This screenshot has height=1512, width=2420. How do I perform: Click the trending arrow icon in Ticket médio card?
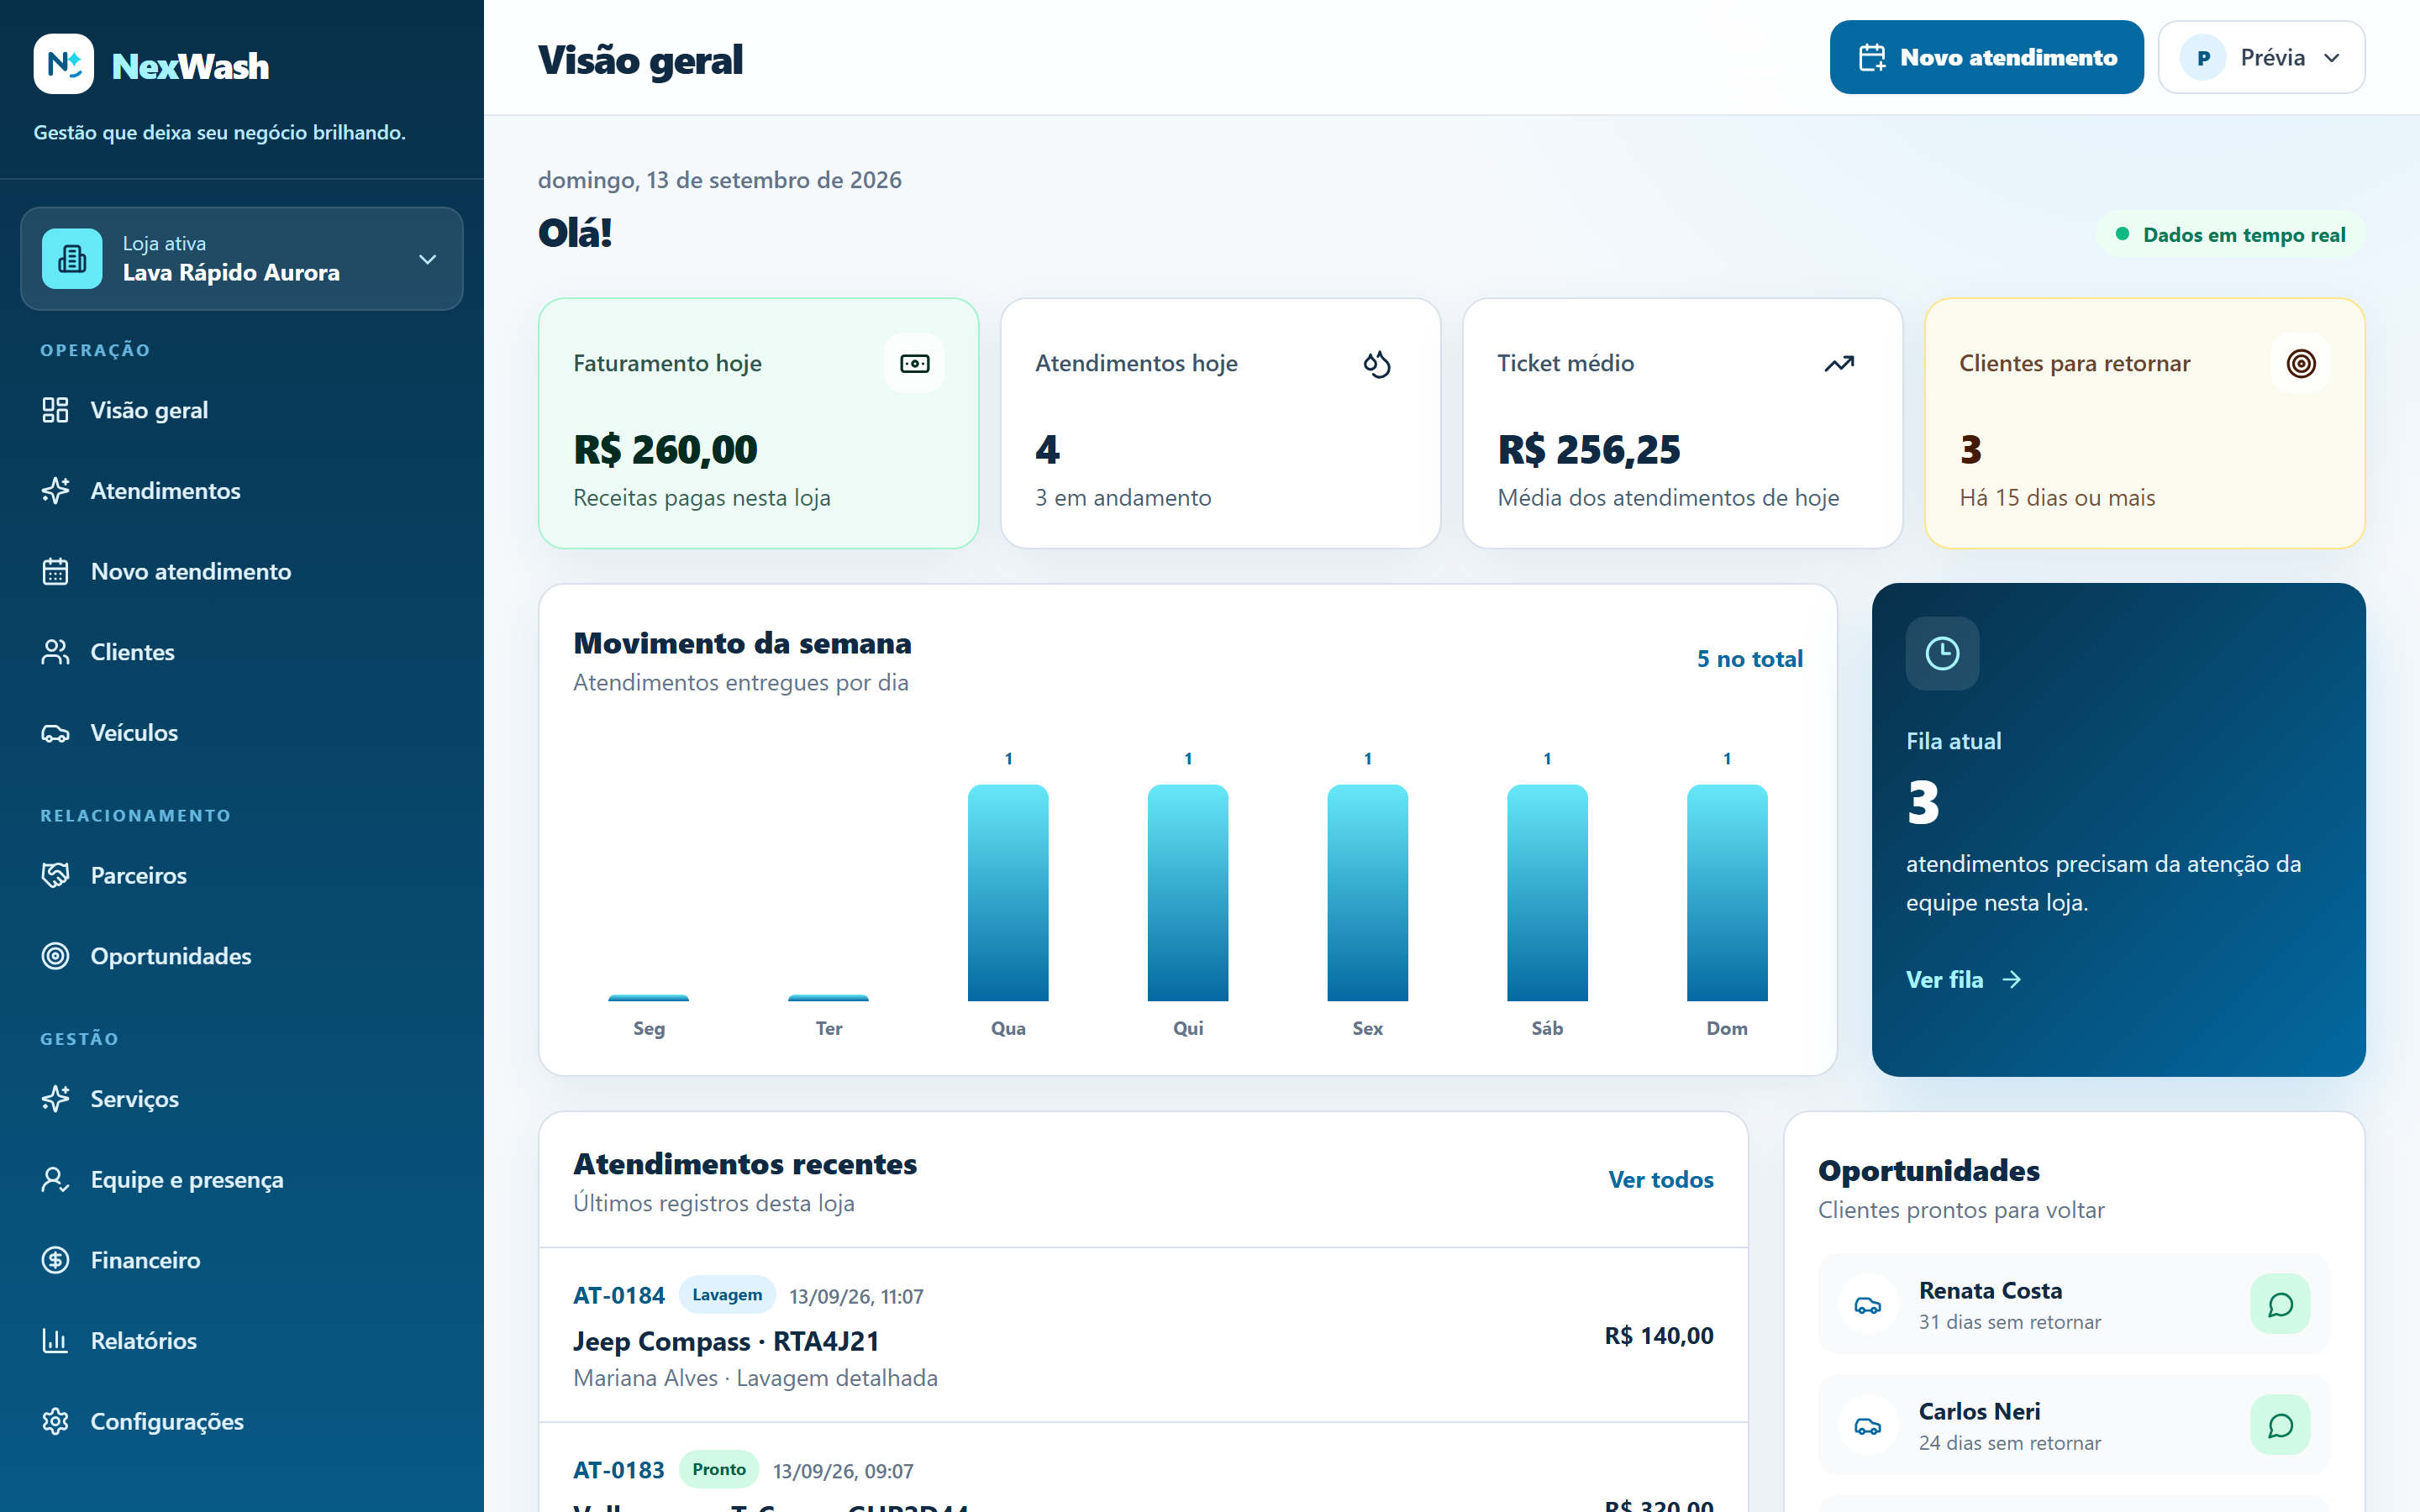point(1838,363)
